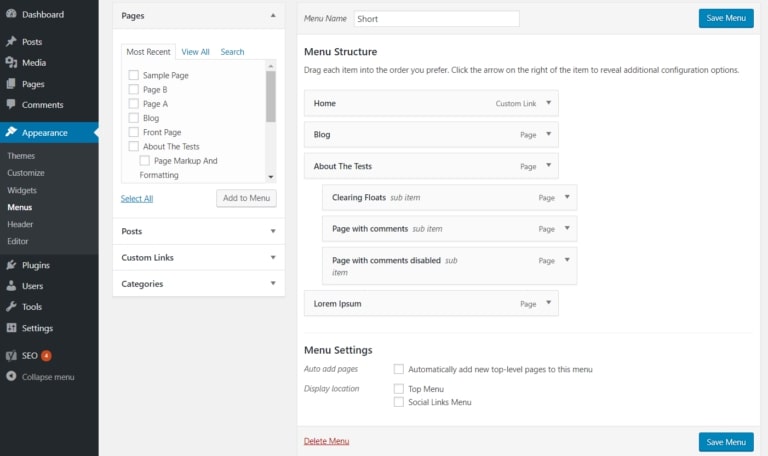Click the Users person icon
768x456 pixels.
11,286
